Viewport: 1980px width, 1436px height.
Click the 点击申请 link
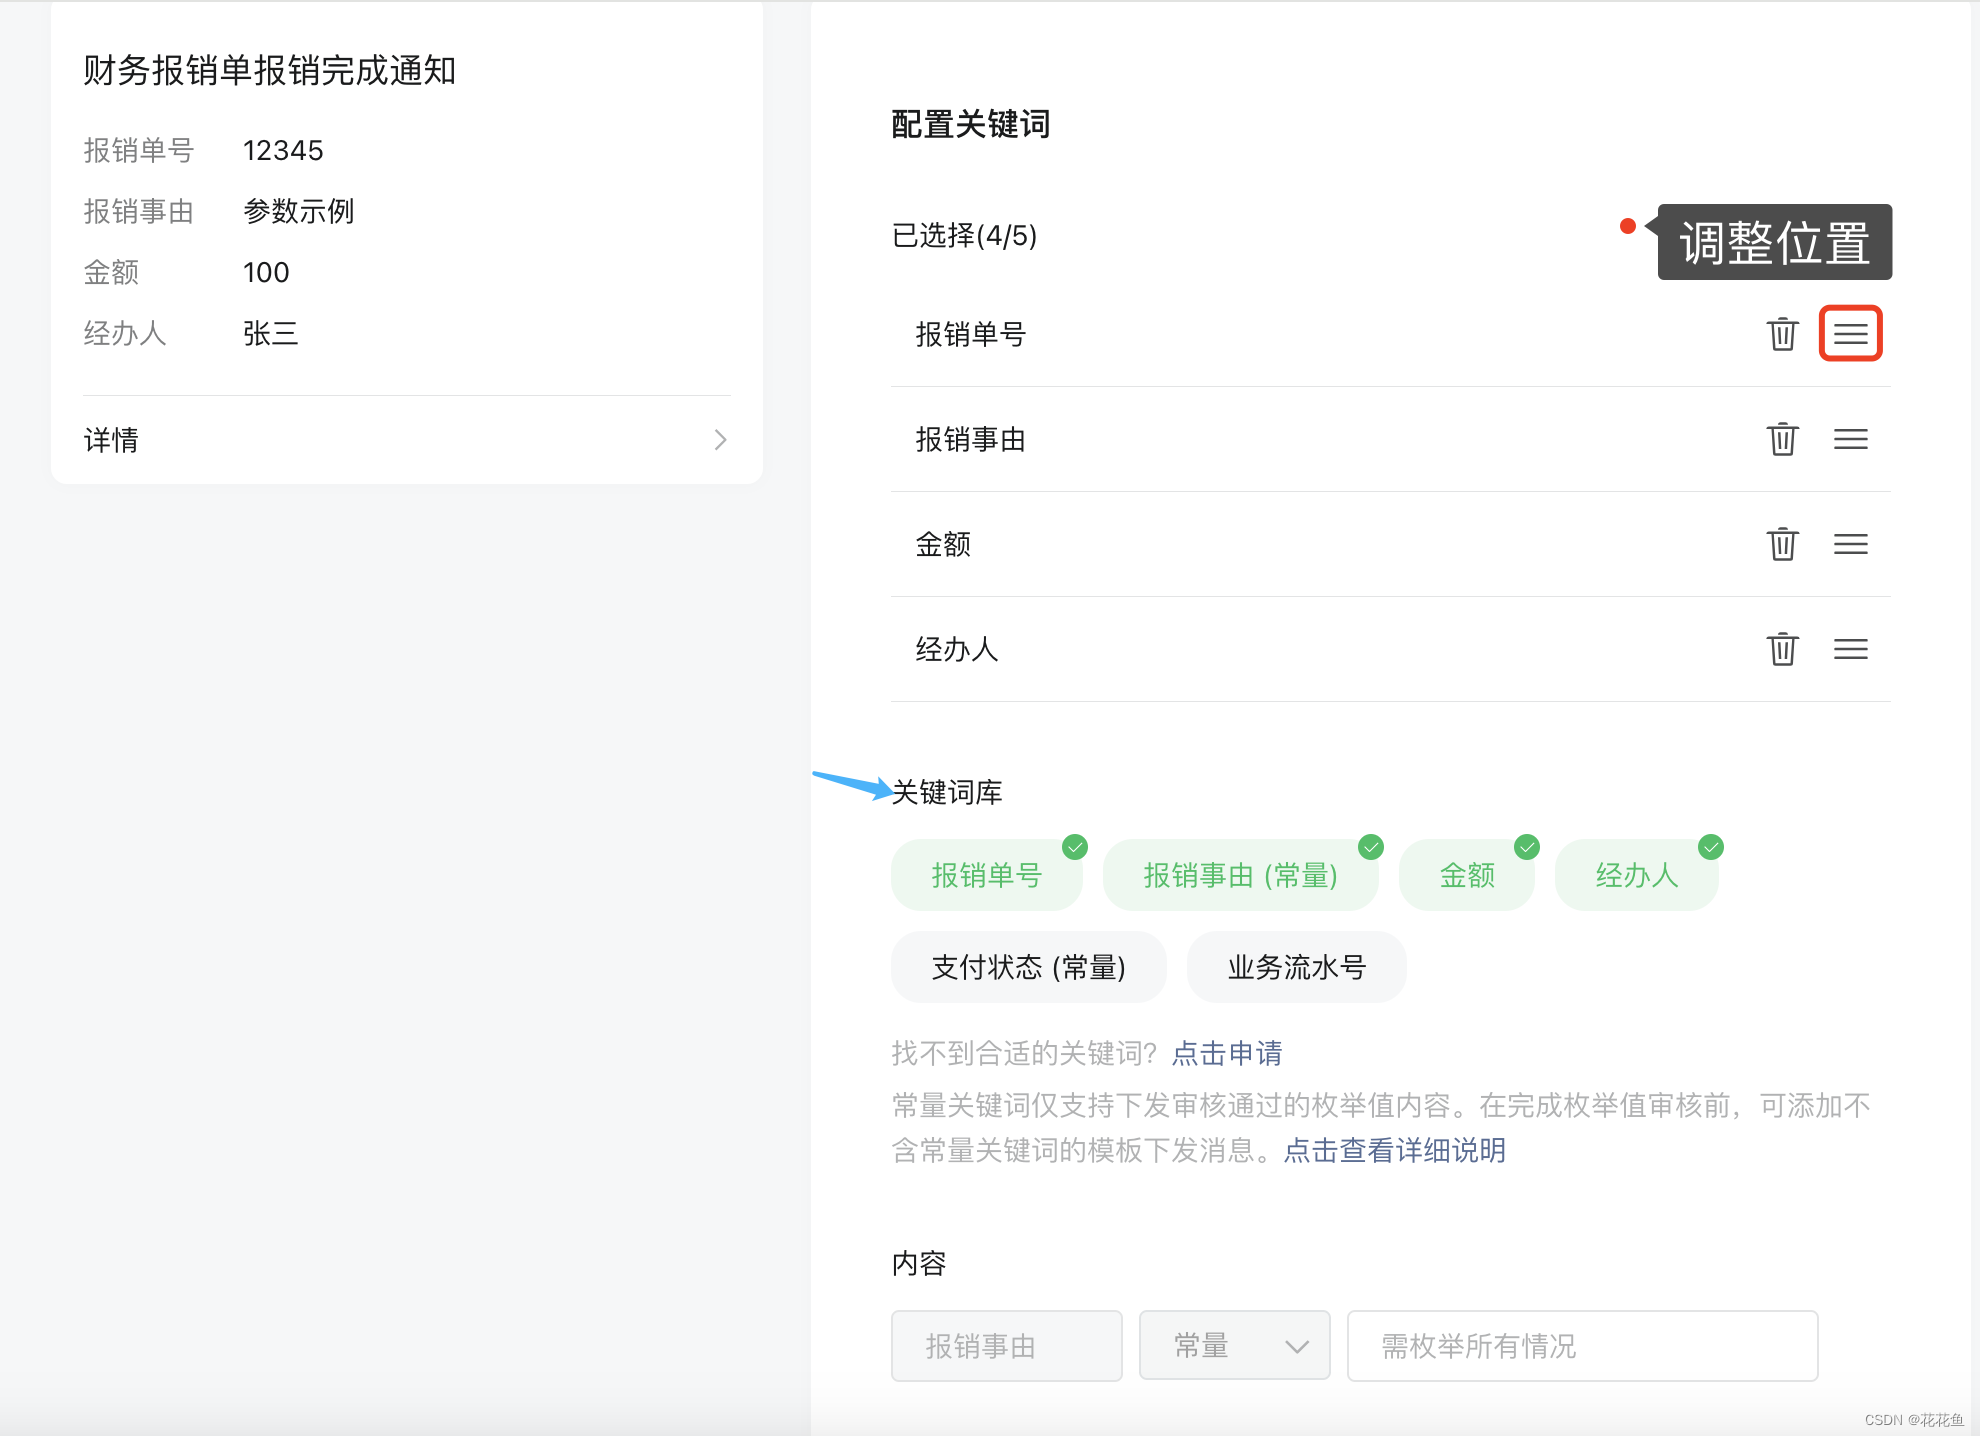coord(1226,1053)
